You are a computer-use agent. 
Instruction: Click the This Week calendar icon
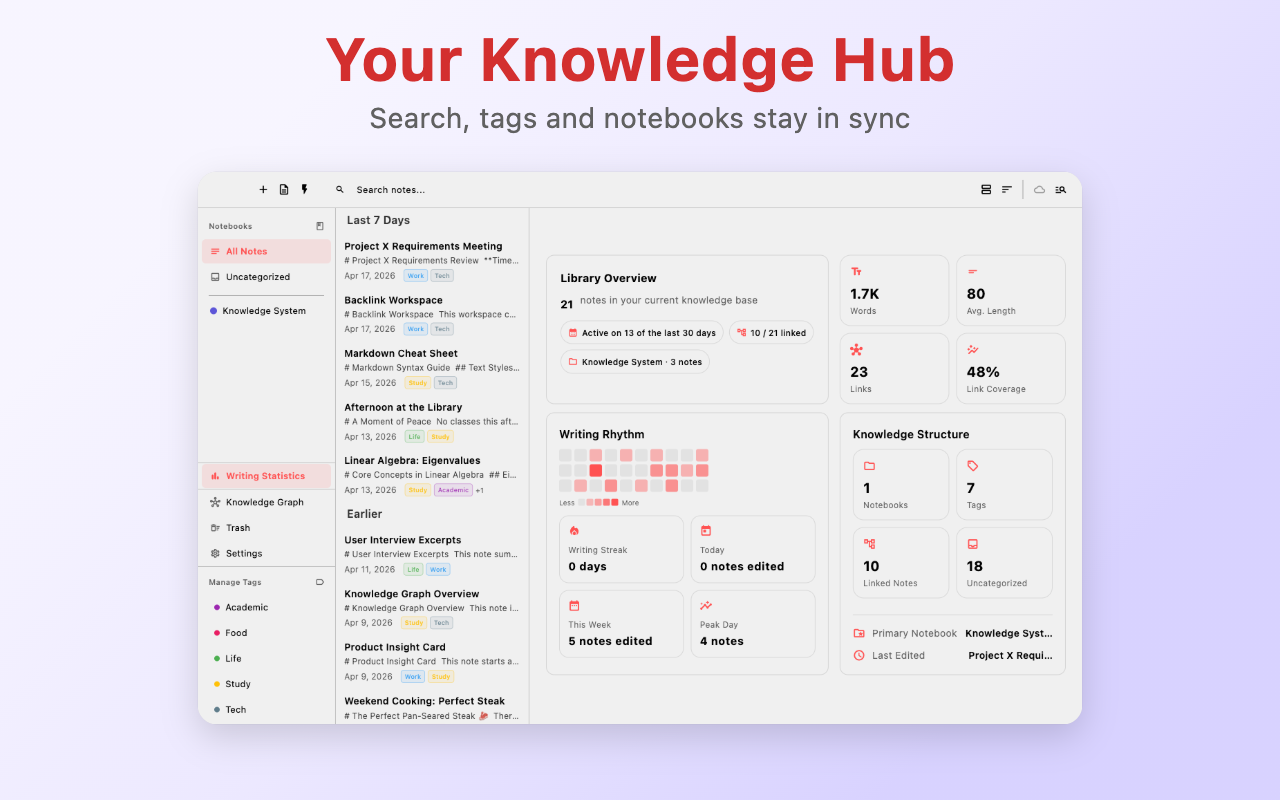click(574, 605)
